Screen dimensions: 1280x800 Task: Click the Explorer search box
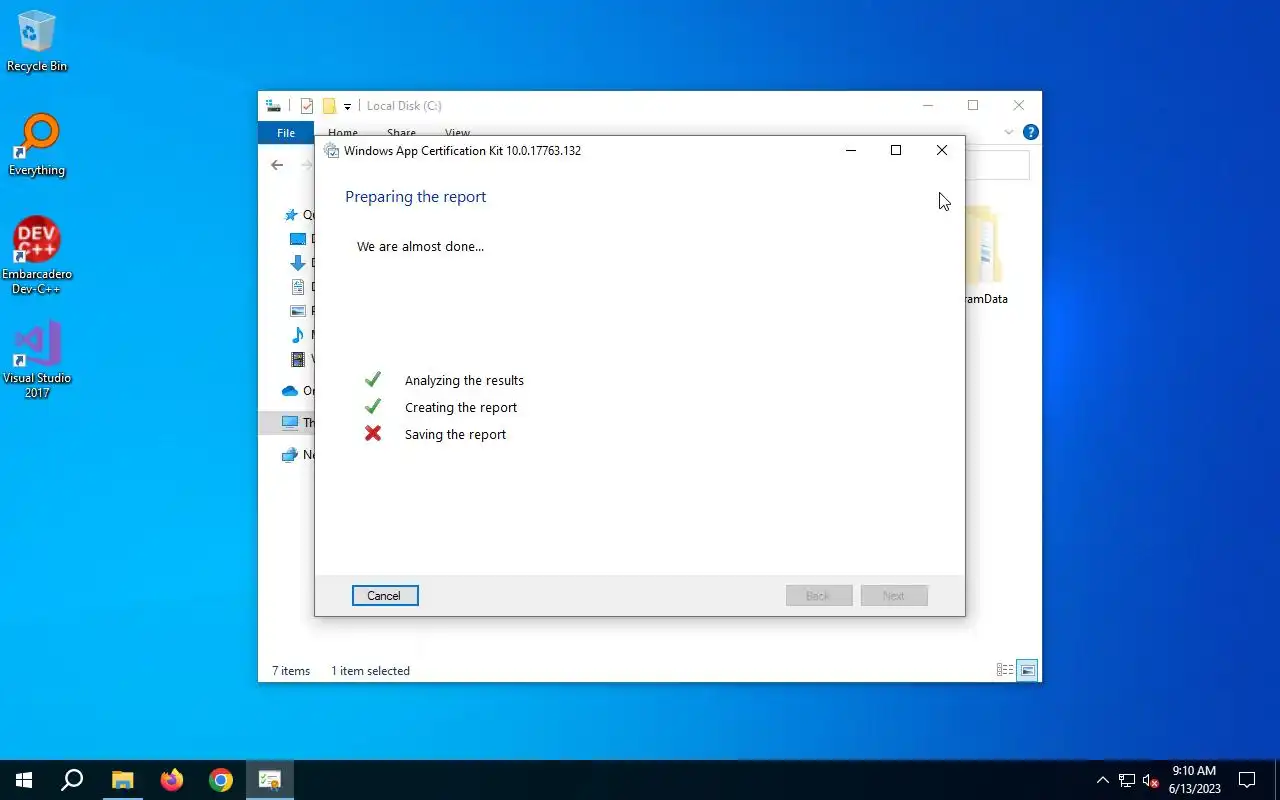point(997,165)
